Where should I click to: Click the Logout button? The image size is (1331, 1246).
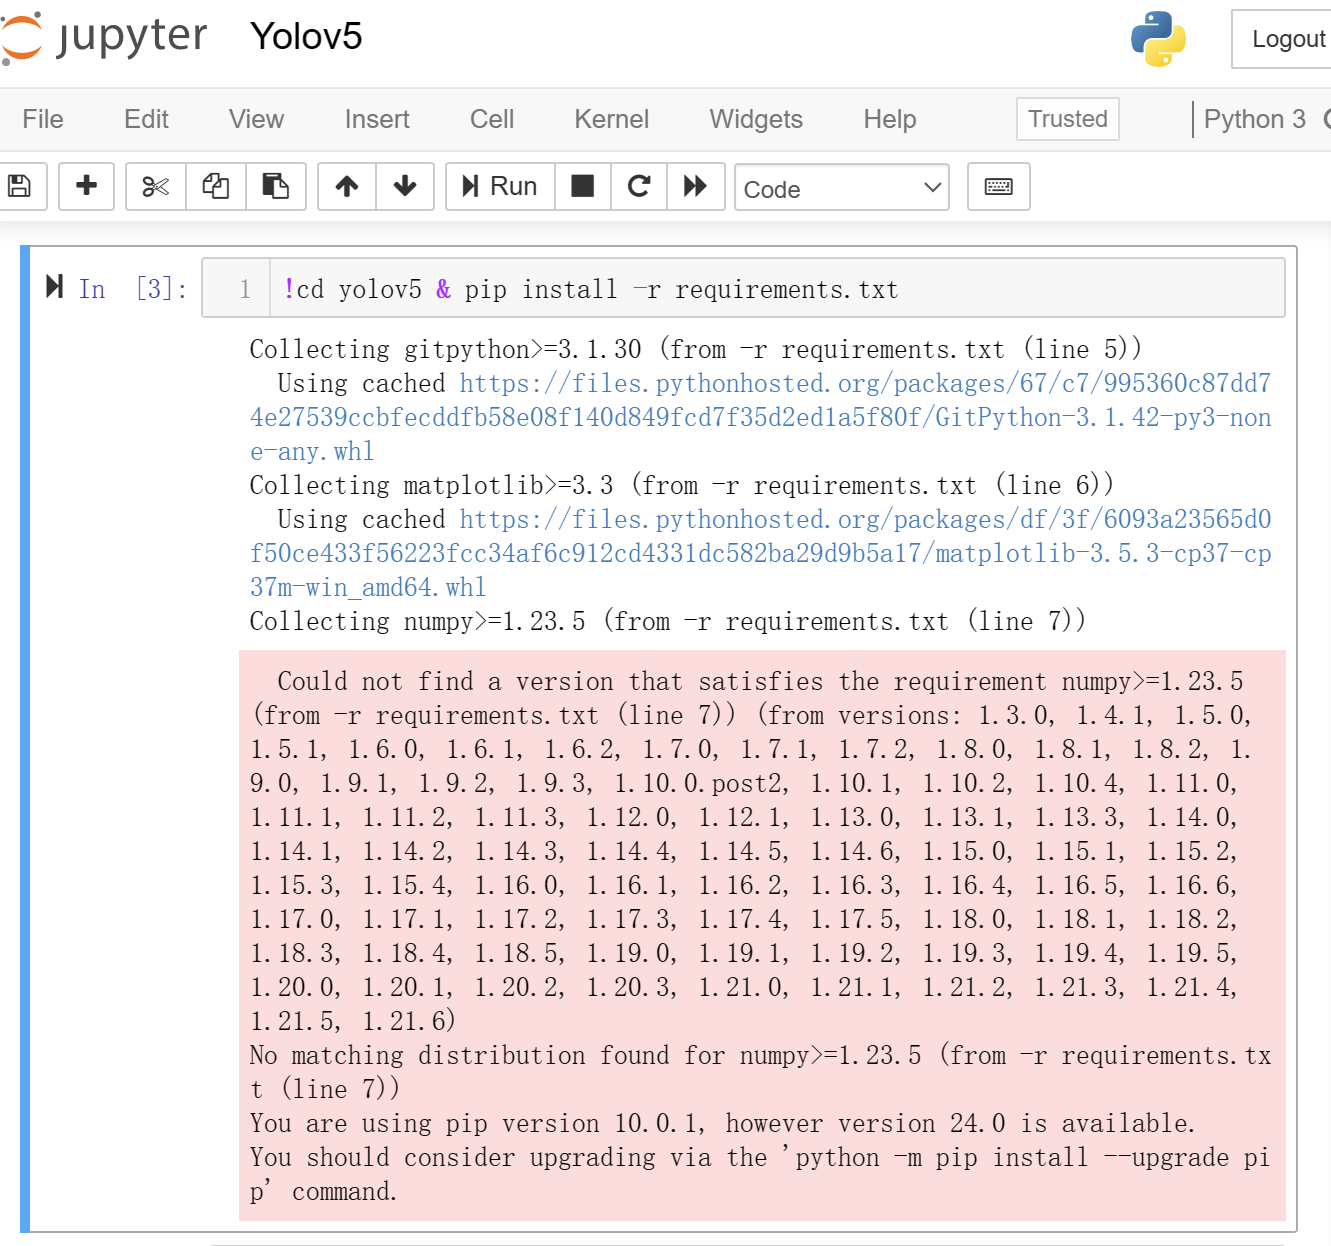tap(1287, 39)
